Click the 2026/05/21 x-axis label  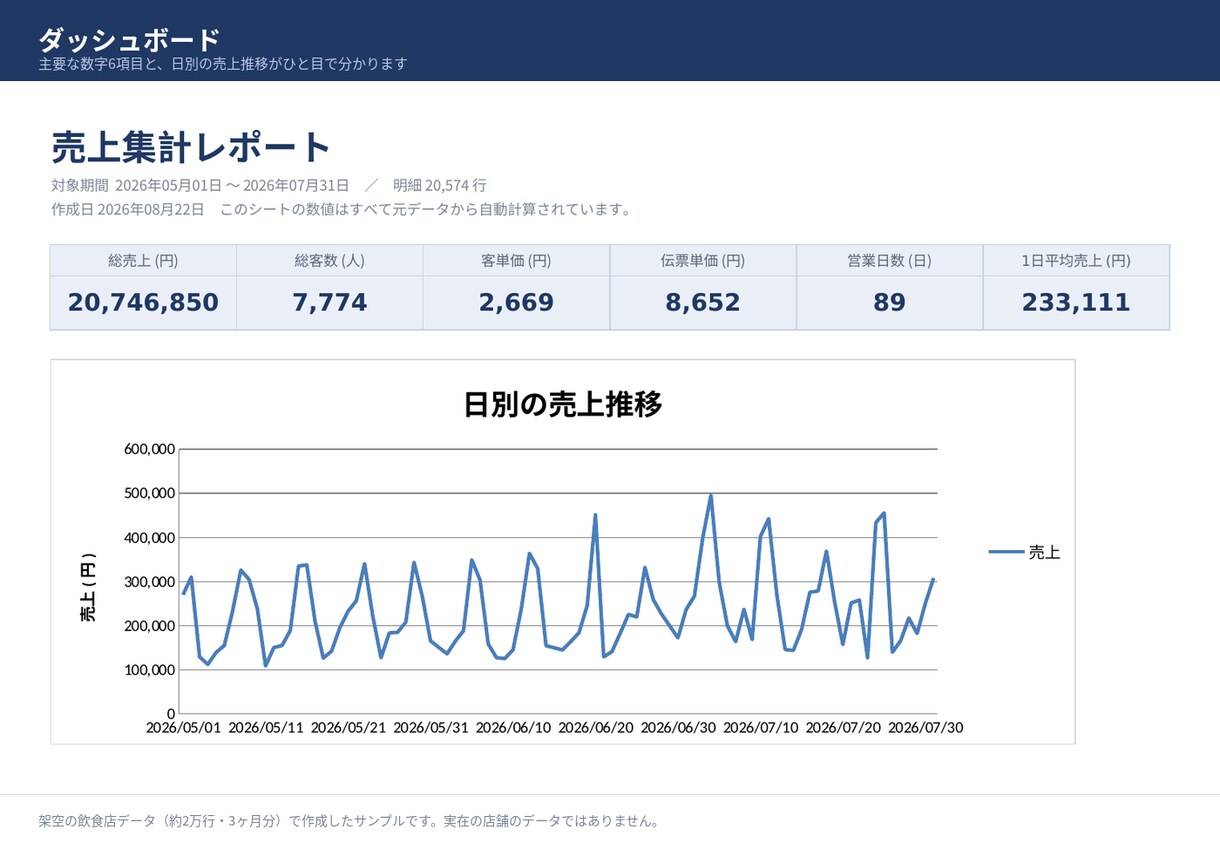[x=348, y=728]
